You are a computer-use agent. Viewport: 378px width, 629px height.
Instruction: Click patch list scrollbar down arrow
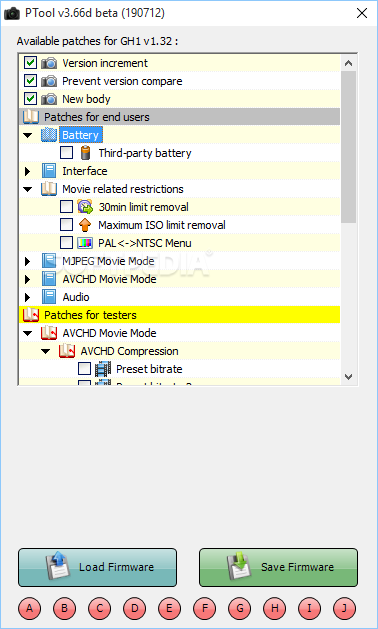[348, 377]
